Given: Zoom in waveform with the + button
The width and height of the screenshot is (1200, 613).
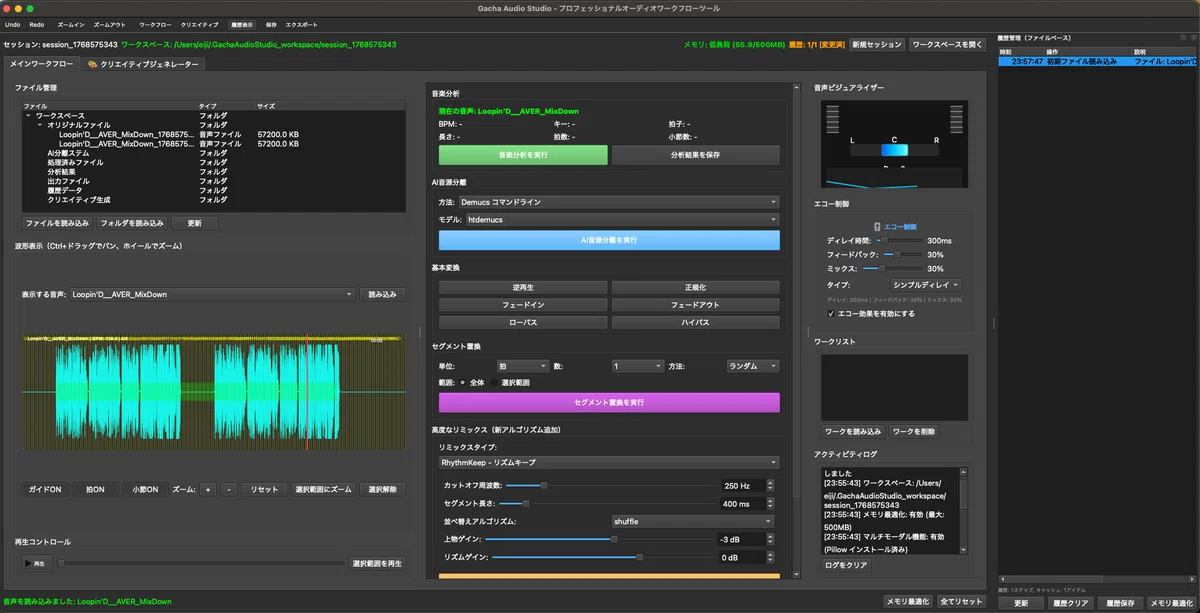Looking at the screenshot, I should 207,490.
